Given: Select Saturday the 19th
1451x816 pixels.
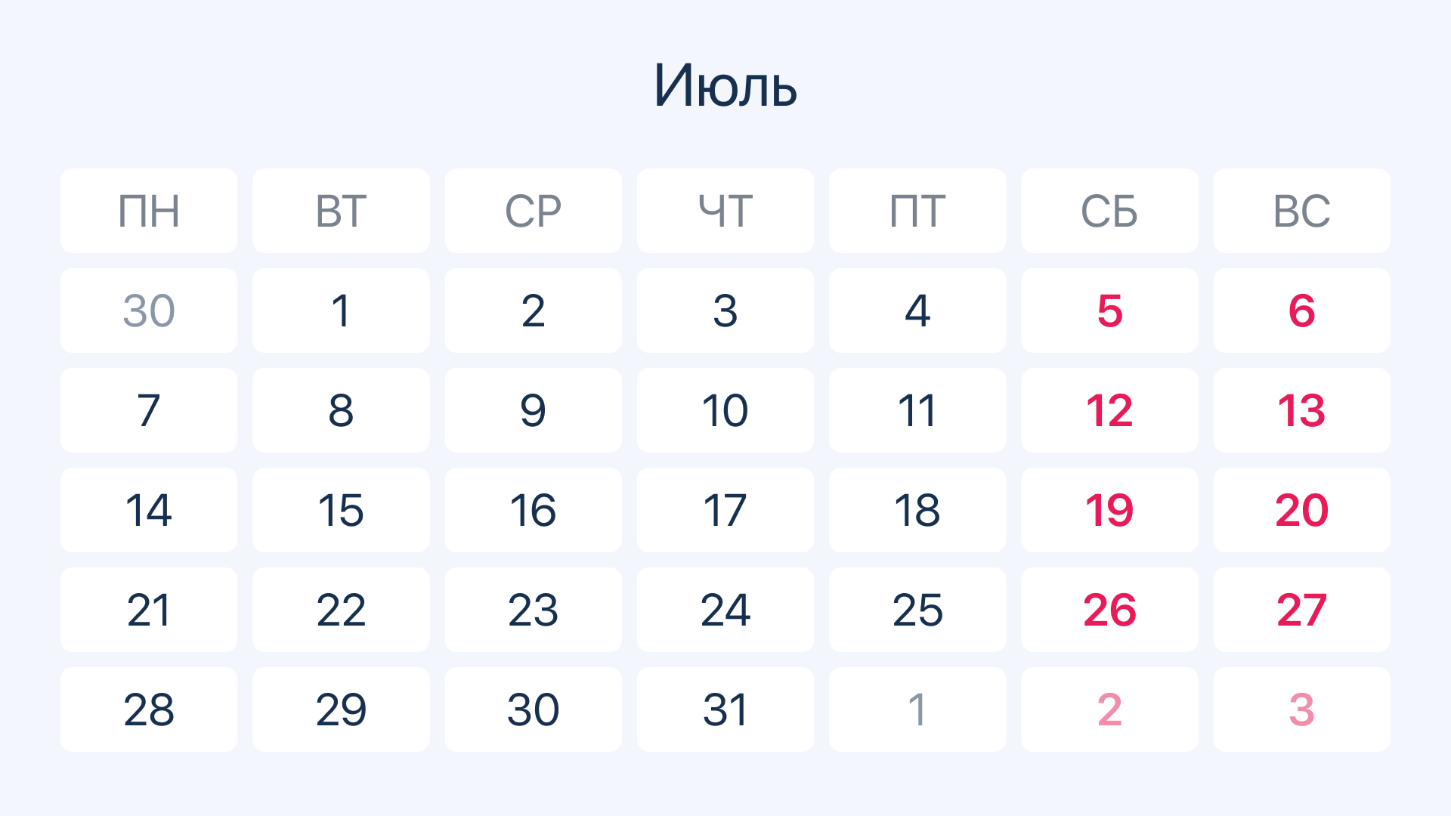Looking at the screenshot, I should coord(1109,510).
